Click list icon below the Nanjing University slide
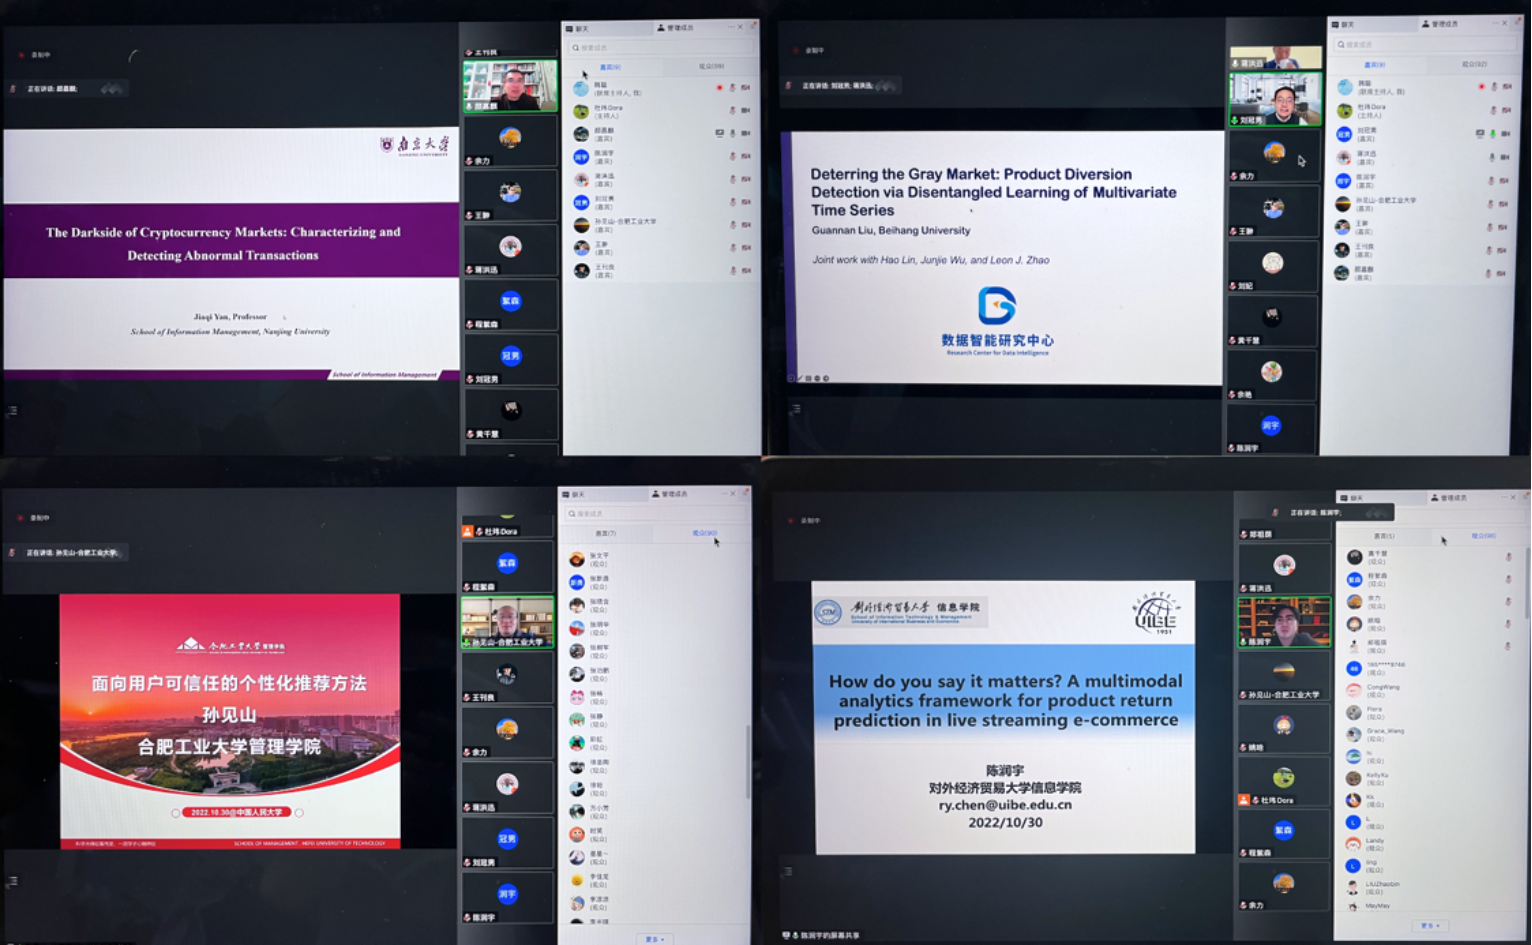Viewport: 1532px width, 945px height. [12, 411]
